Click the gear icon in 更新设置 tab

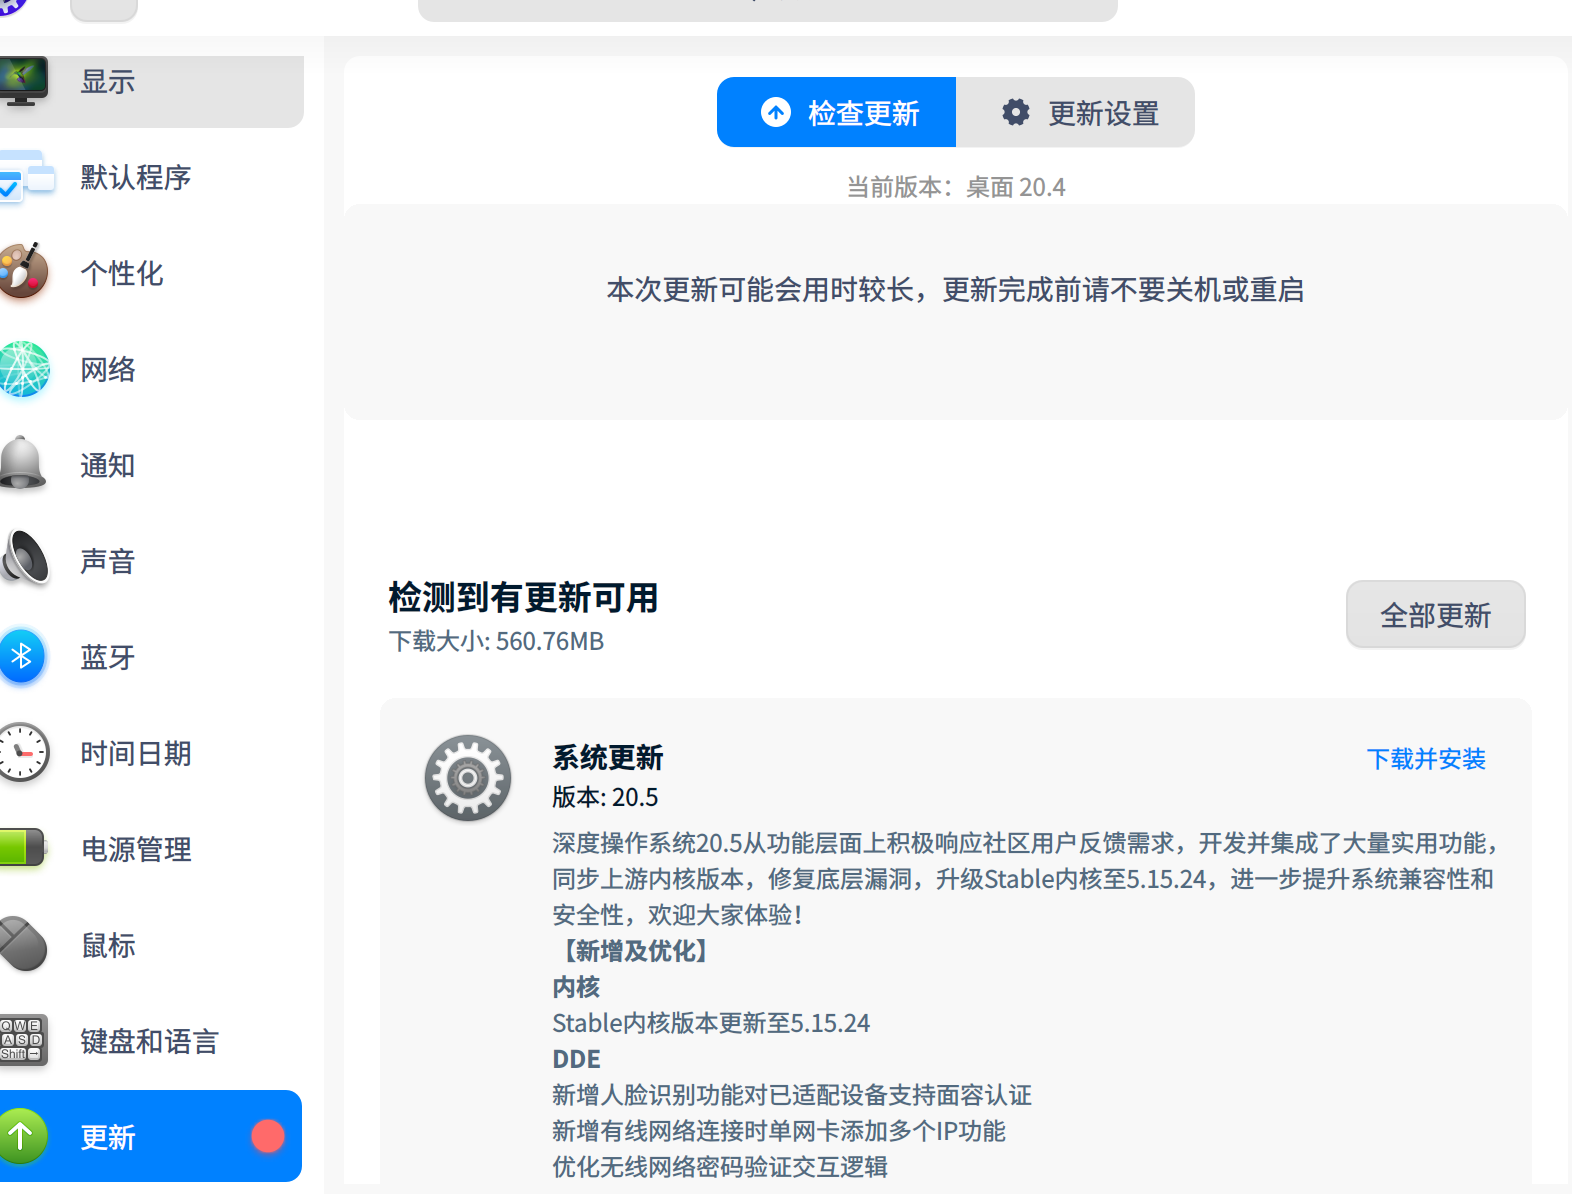(x=1016, y=112)
